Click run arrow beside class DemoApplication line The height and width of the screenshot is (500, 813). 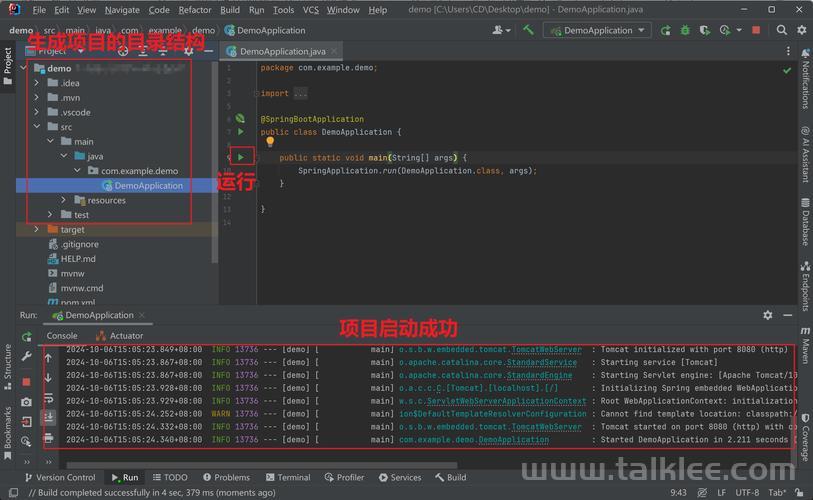tap(241, 132)
